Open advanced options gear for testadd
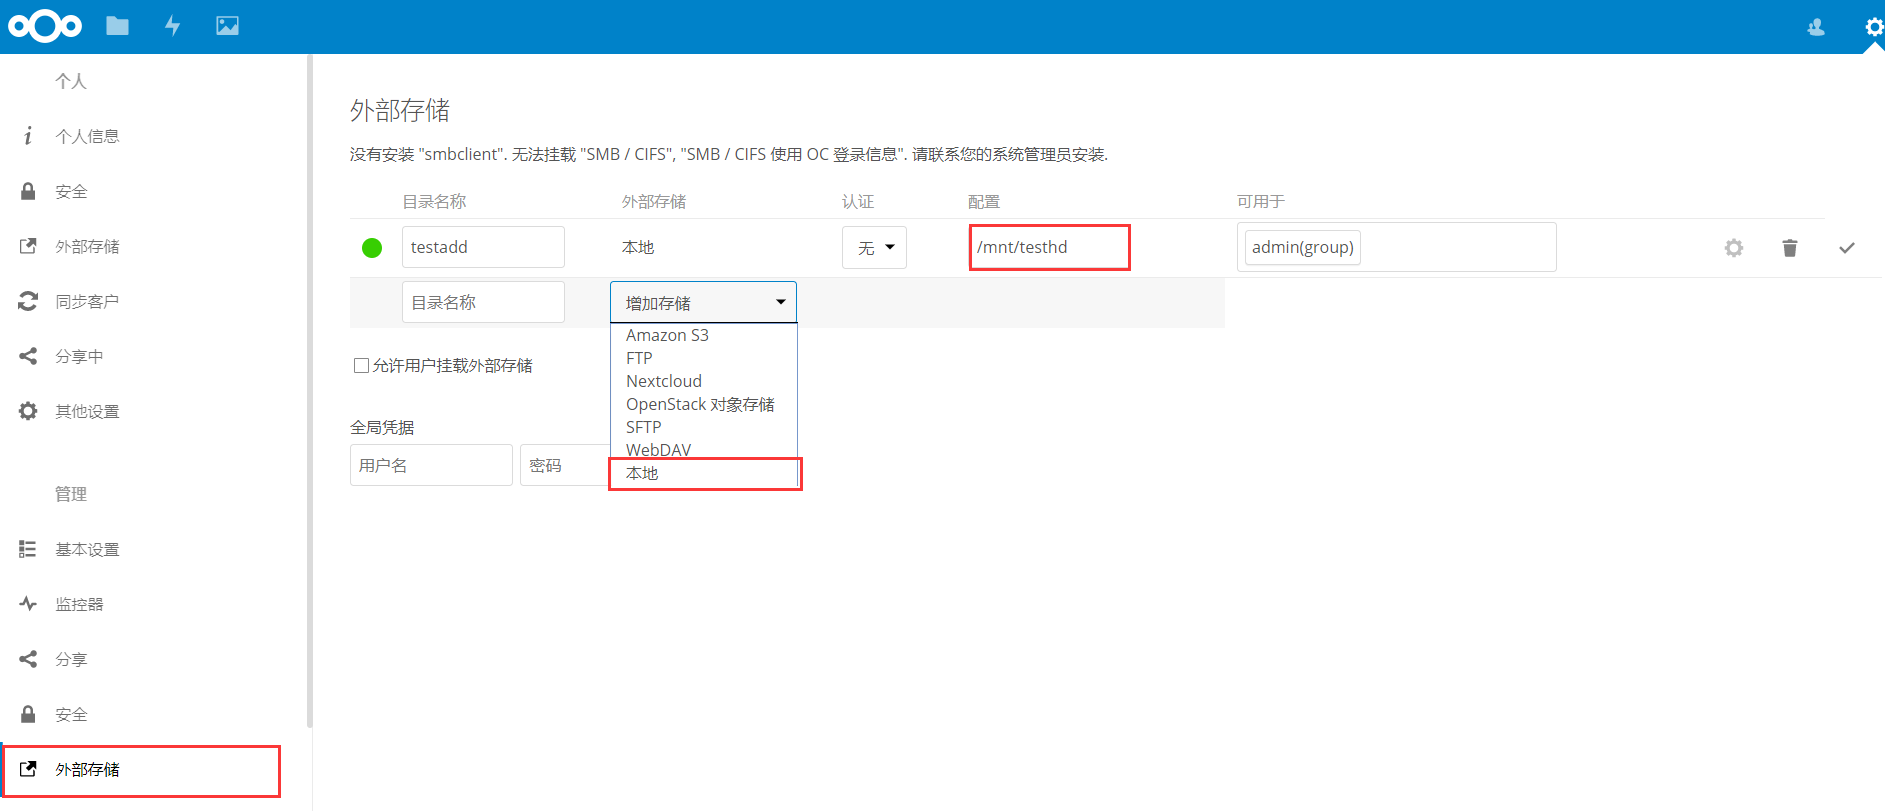This screenshot has height=811, width=1885. tap(1734, 248)
